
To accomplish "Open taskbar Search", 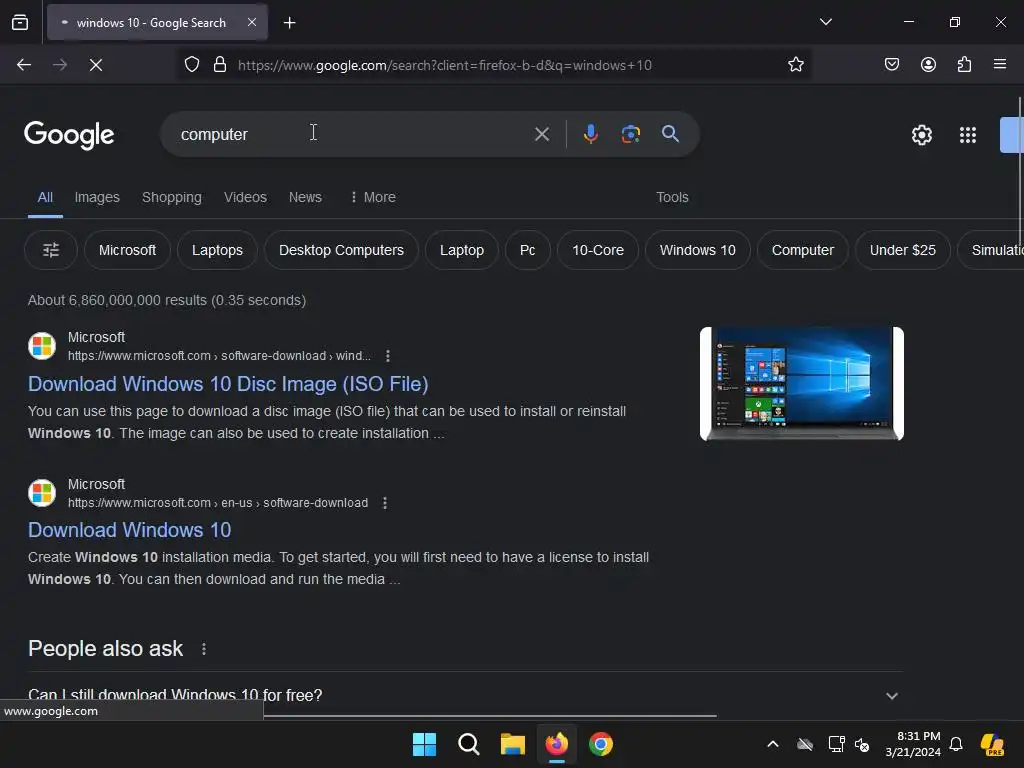I will tap(468, 744).
